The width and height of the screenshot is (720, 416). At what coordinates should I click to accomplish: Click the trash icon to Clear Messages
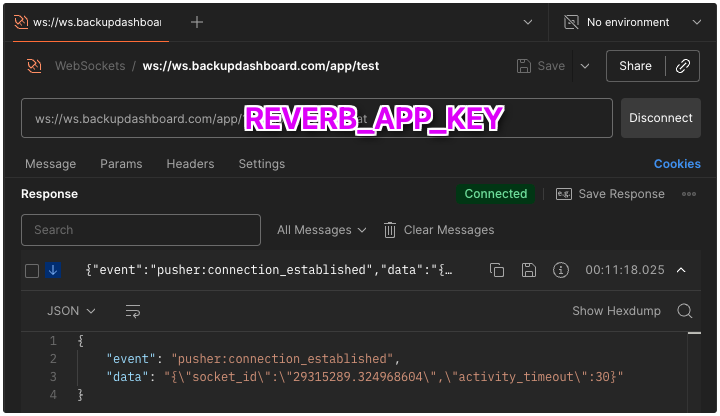(391, 230)
